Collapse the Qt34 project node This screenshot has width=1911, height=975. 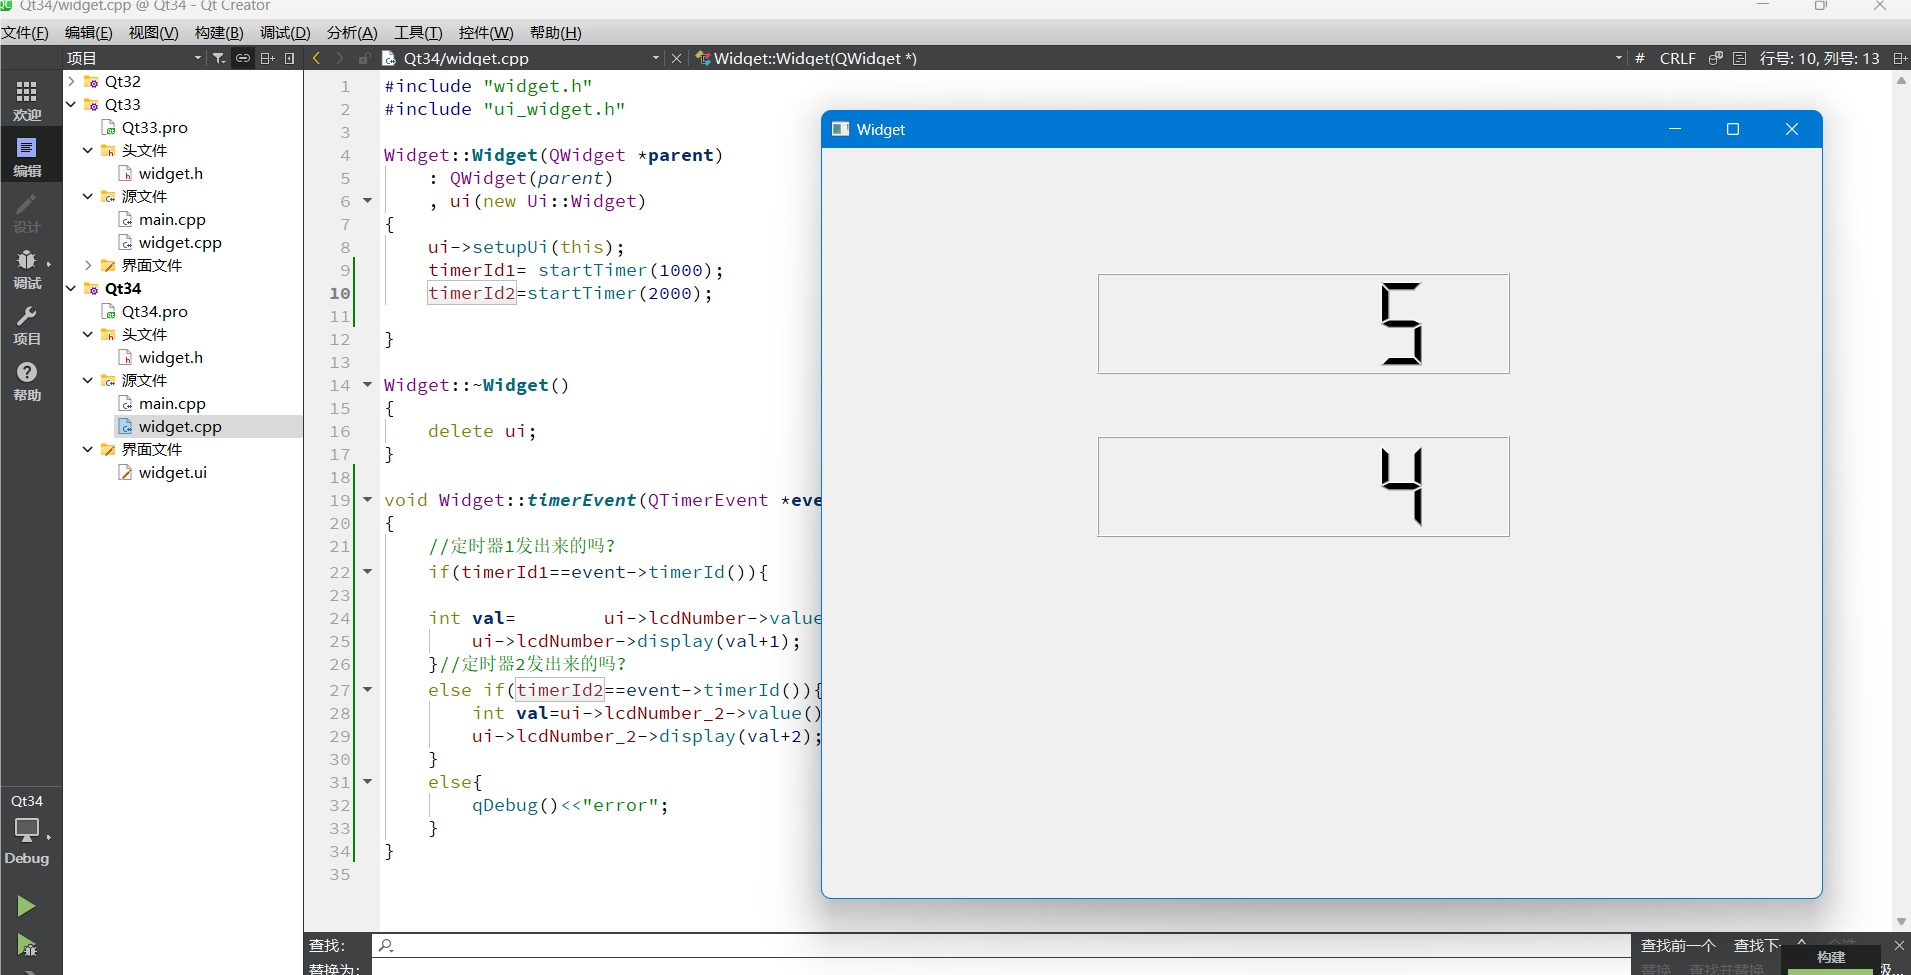tap(71, 288)
